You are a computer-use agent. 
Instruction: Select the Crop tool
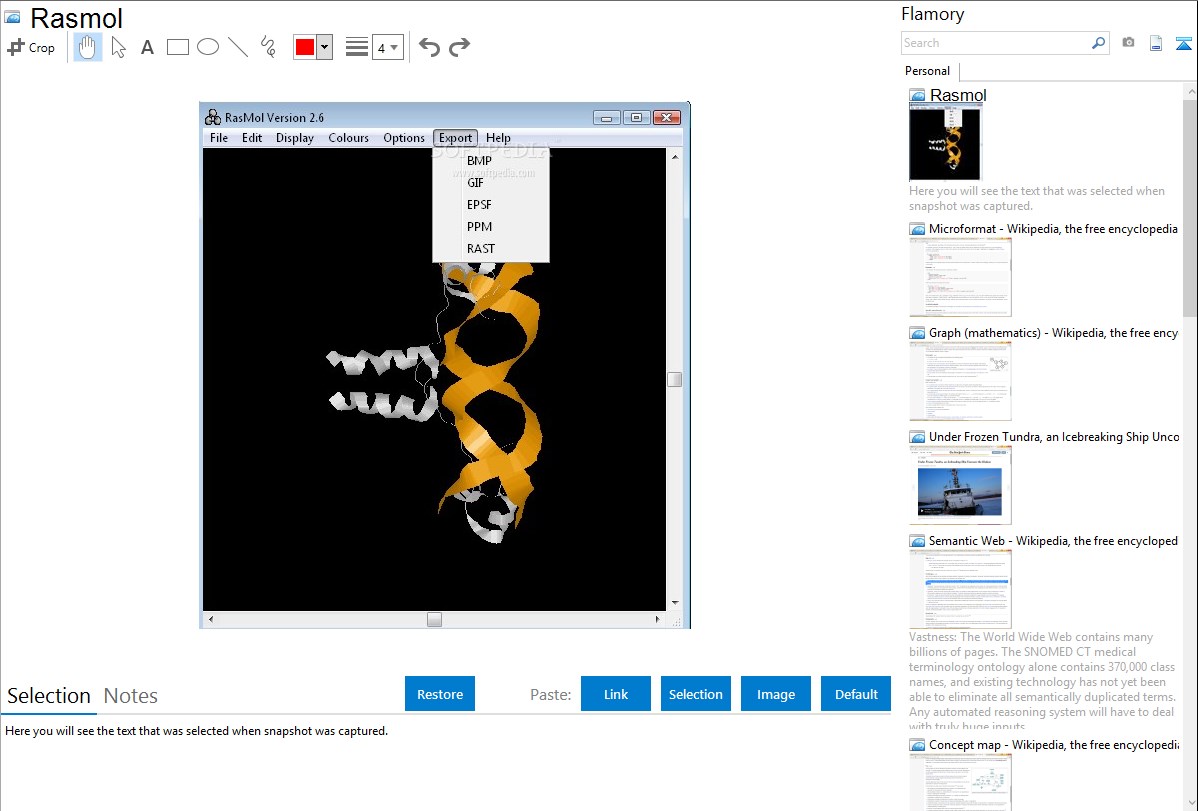click(x=31, y=47)
